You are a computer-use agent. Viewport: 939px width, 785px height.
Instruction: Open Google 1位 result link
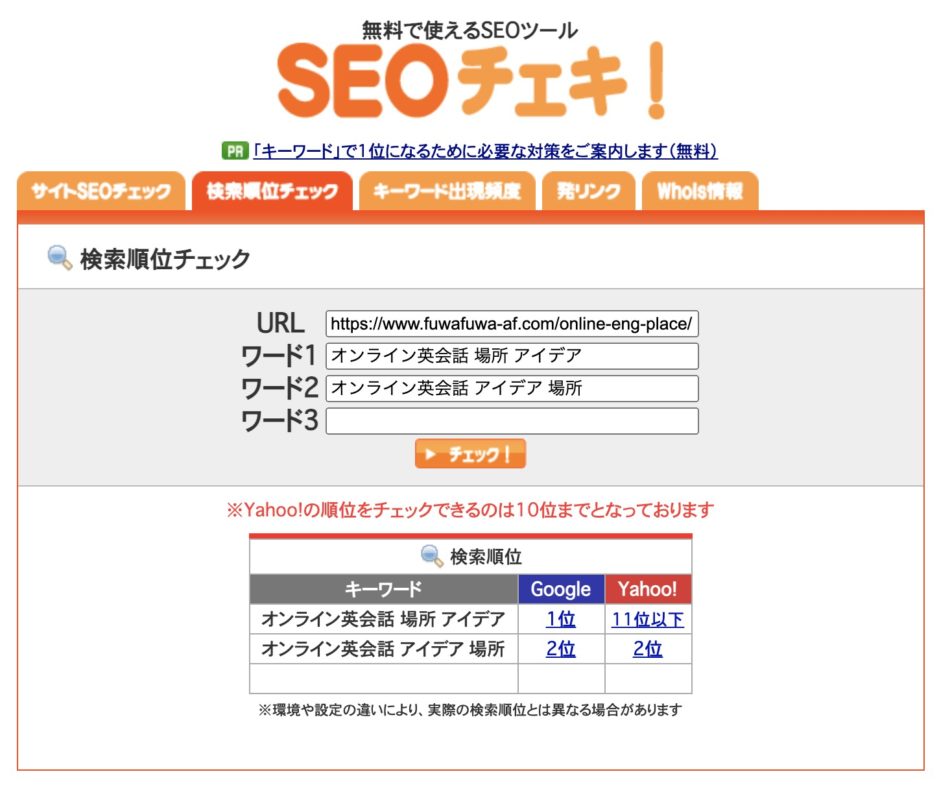click(x=561, y=619)
